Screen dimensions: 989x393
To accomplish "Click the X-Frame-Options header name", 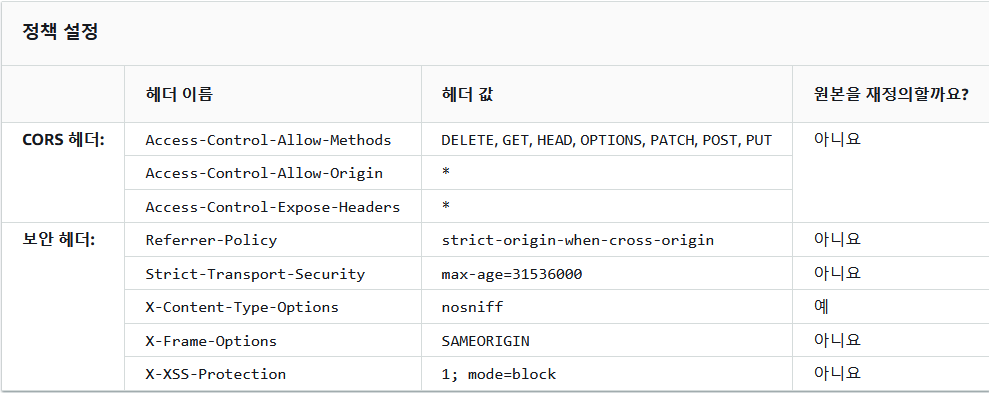I will pos(211,341).
